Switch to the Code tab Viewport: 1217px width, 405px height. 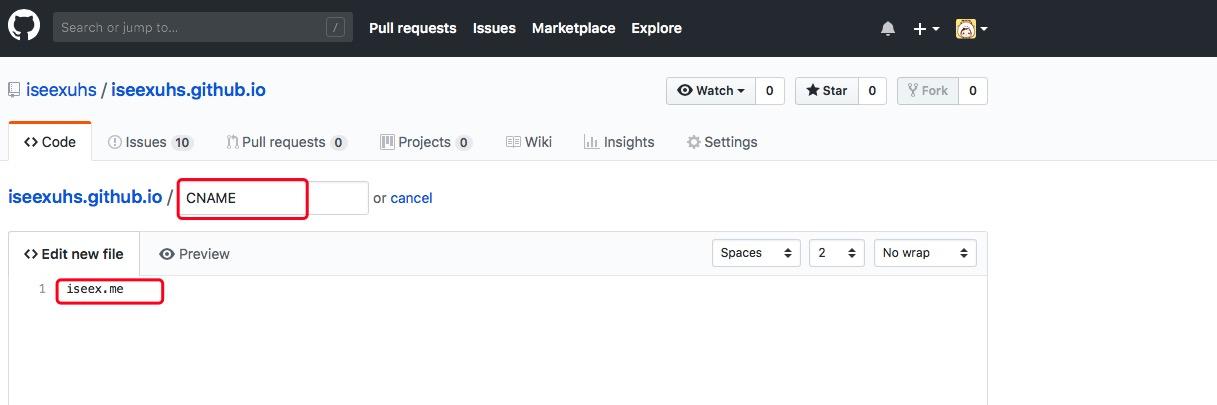(50, 142)
